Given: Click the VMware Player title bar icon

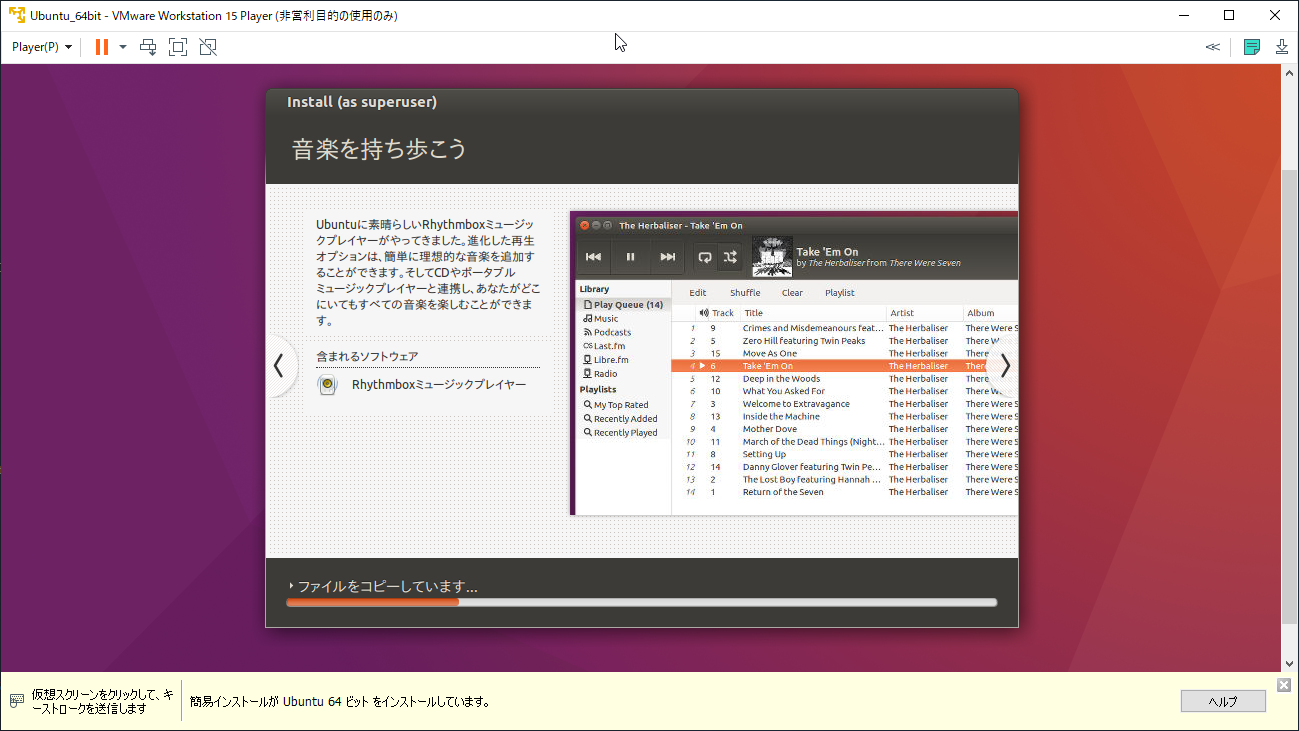Looking at the screenshot, I should click(16, 15).
